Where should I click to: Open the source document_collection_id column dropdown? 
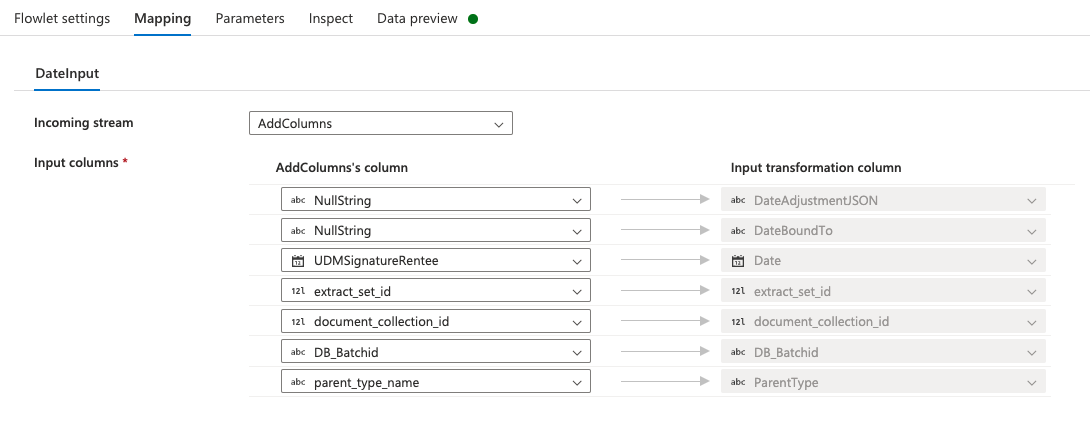576,322
